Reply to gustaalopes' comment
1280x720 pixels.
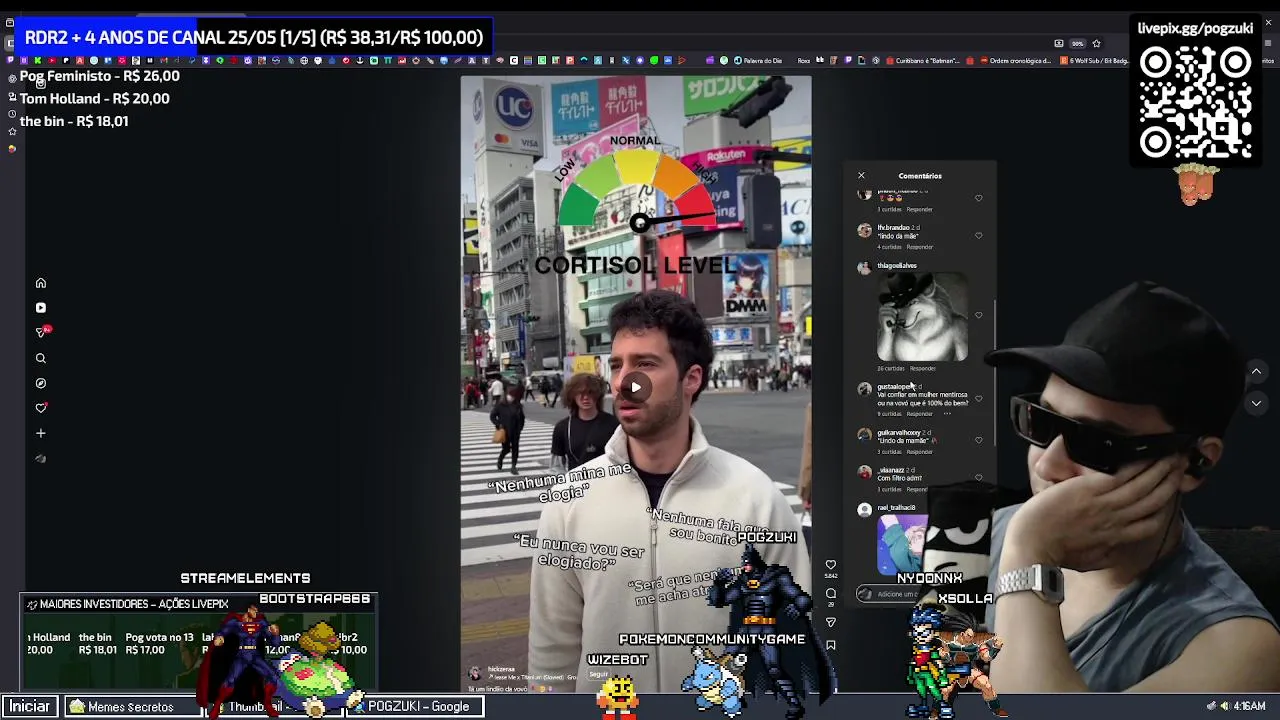pyautogui.click(x=919, y=414)
